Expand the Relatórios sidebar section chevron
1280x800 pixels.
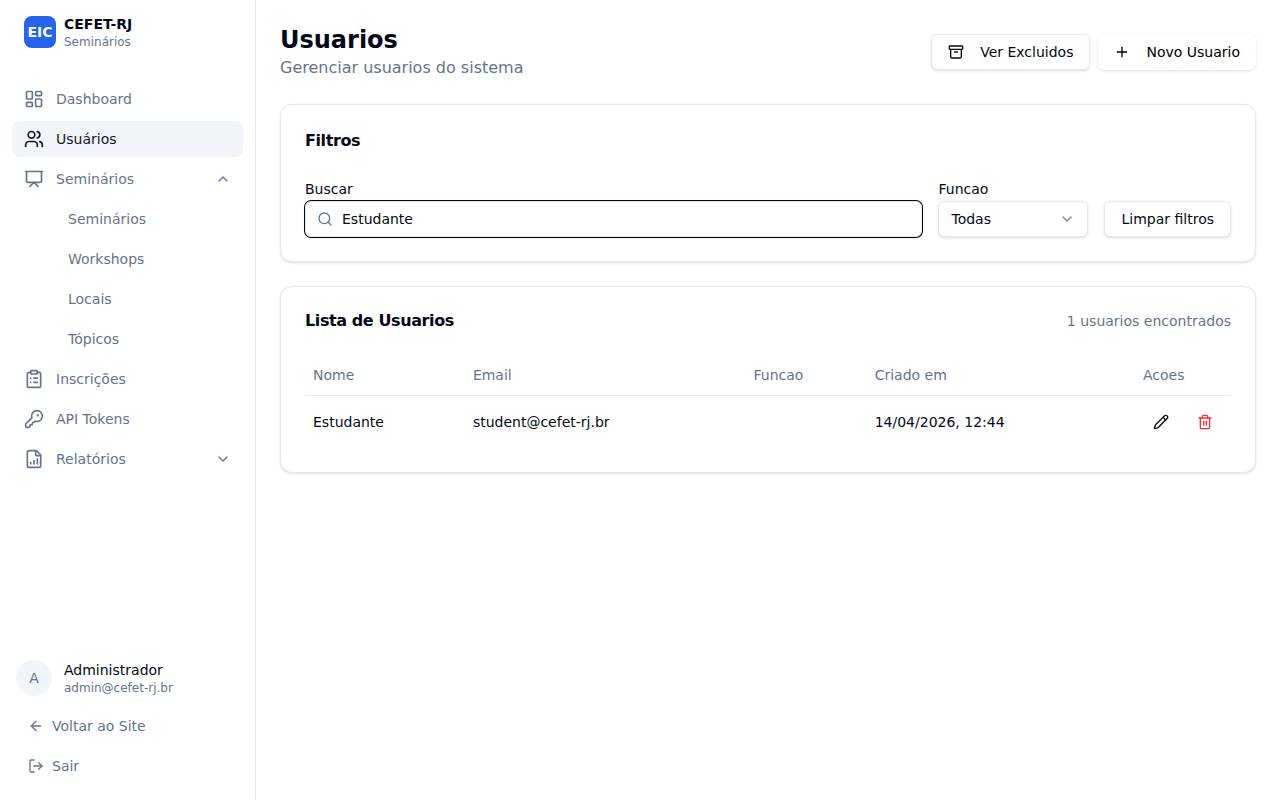tap(223, 459)
